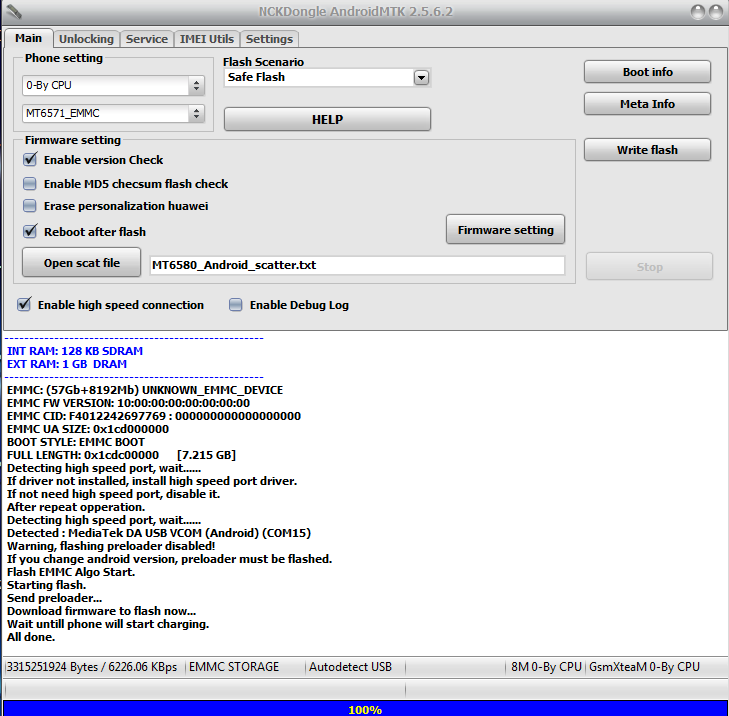Click the EMMC CID log line
Image resolution: width=729 pixels, height=716 pixels.
(x=154, y=416)
